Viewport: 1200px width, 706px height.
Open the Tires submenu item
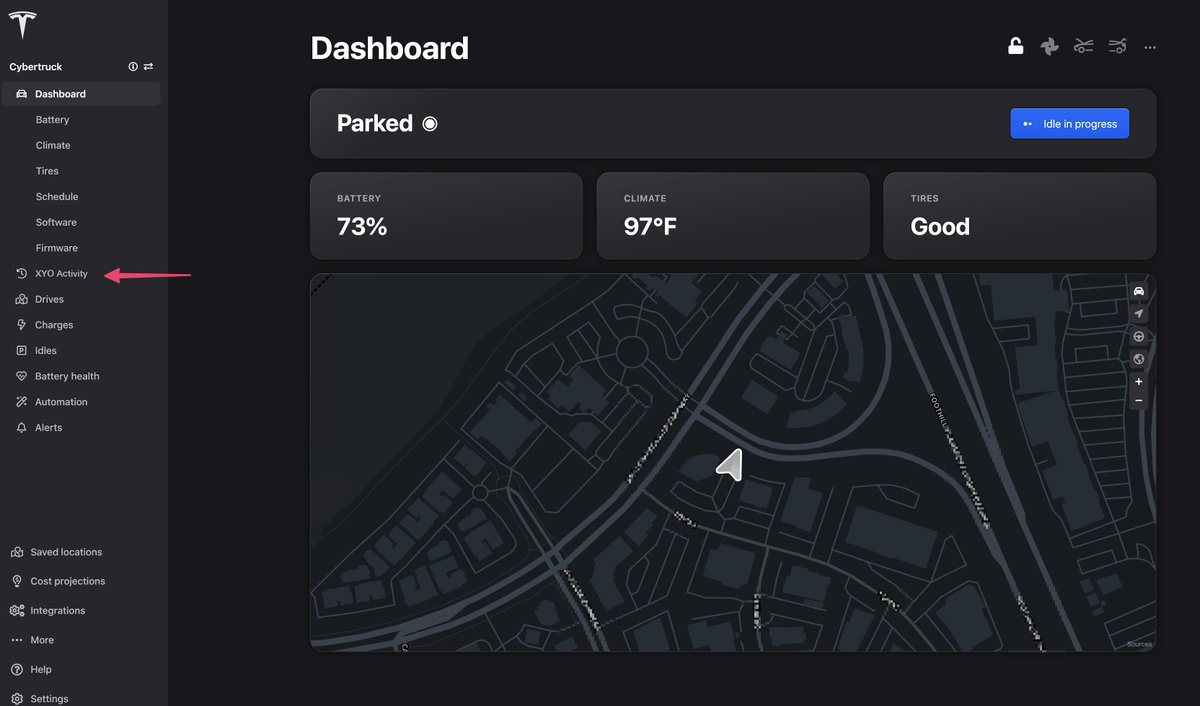pyautogui.click(x=47, y=171)
